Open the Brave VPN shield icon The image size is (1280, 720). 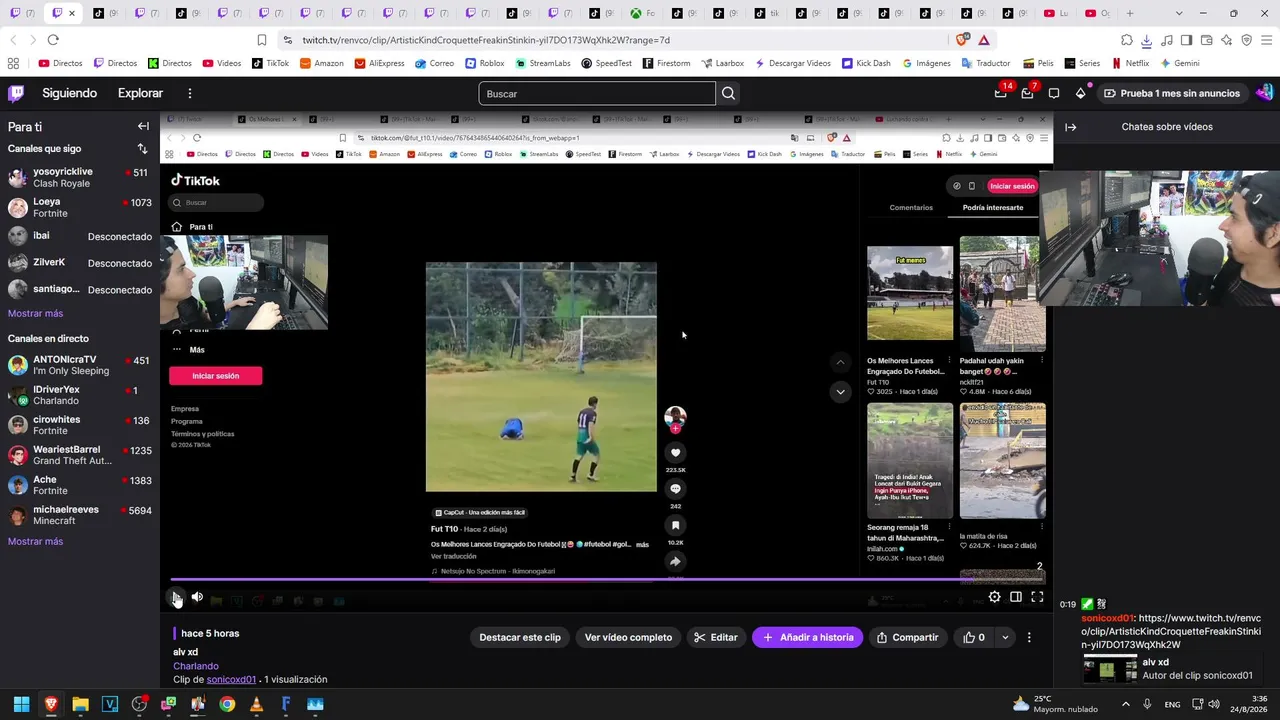tap(1247, 40)
